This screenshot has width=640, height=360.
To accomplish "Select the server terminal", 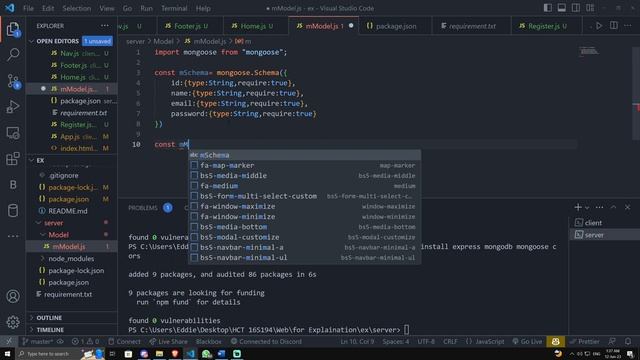I will 604,235.
